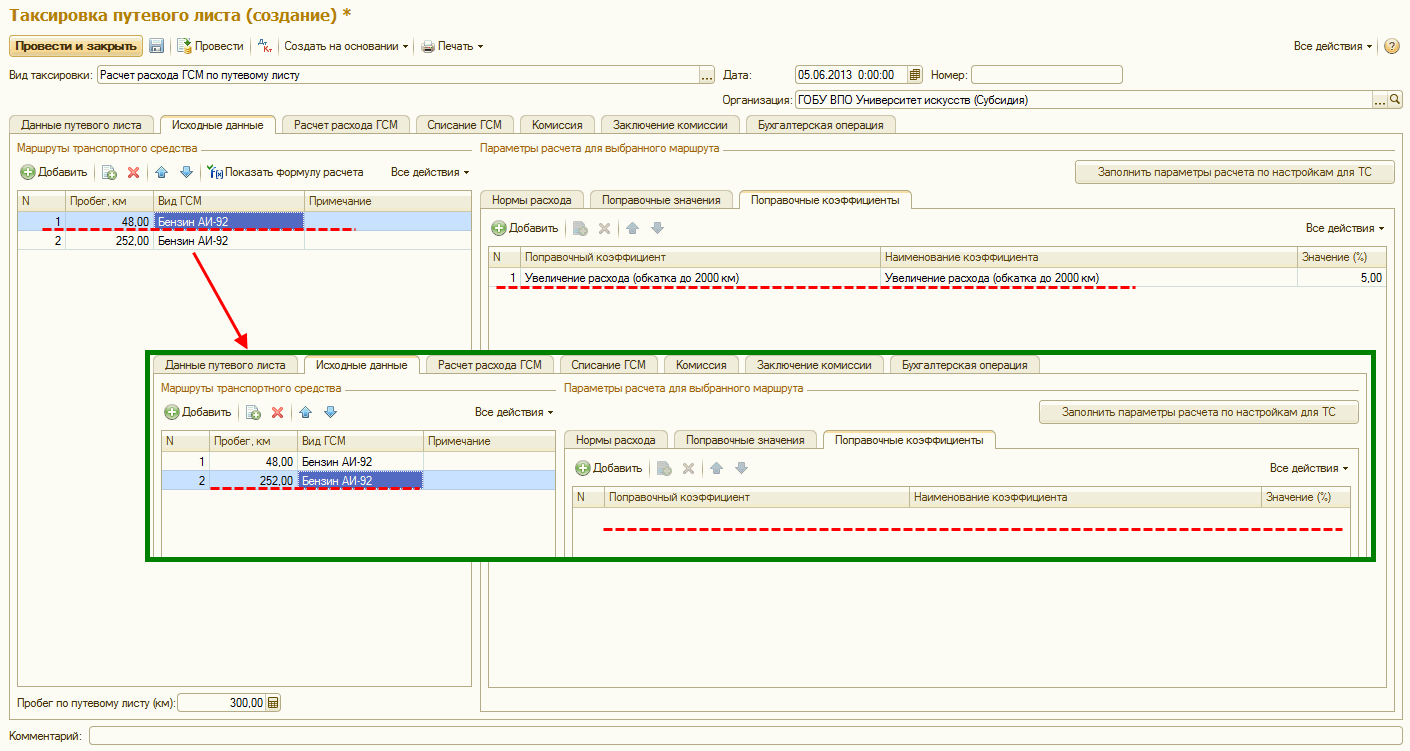1410x751 pixels.
Task: Click inset row 1 cell 48,00
Action: (254, 461)
